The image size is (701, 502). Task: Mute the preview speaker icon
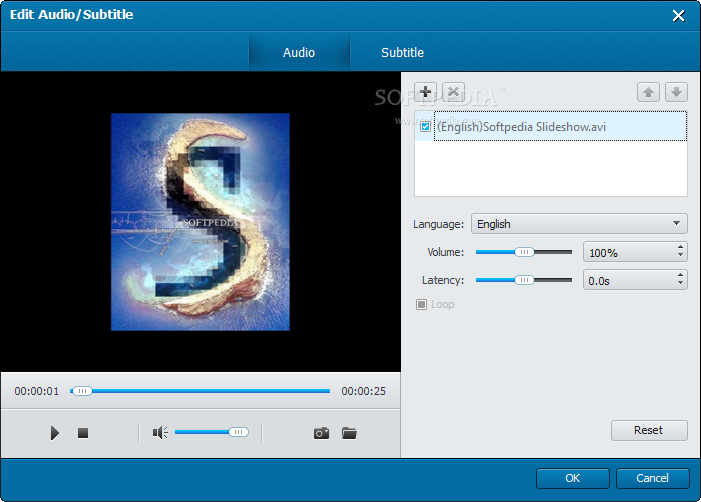click(160, 432)
